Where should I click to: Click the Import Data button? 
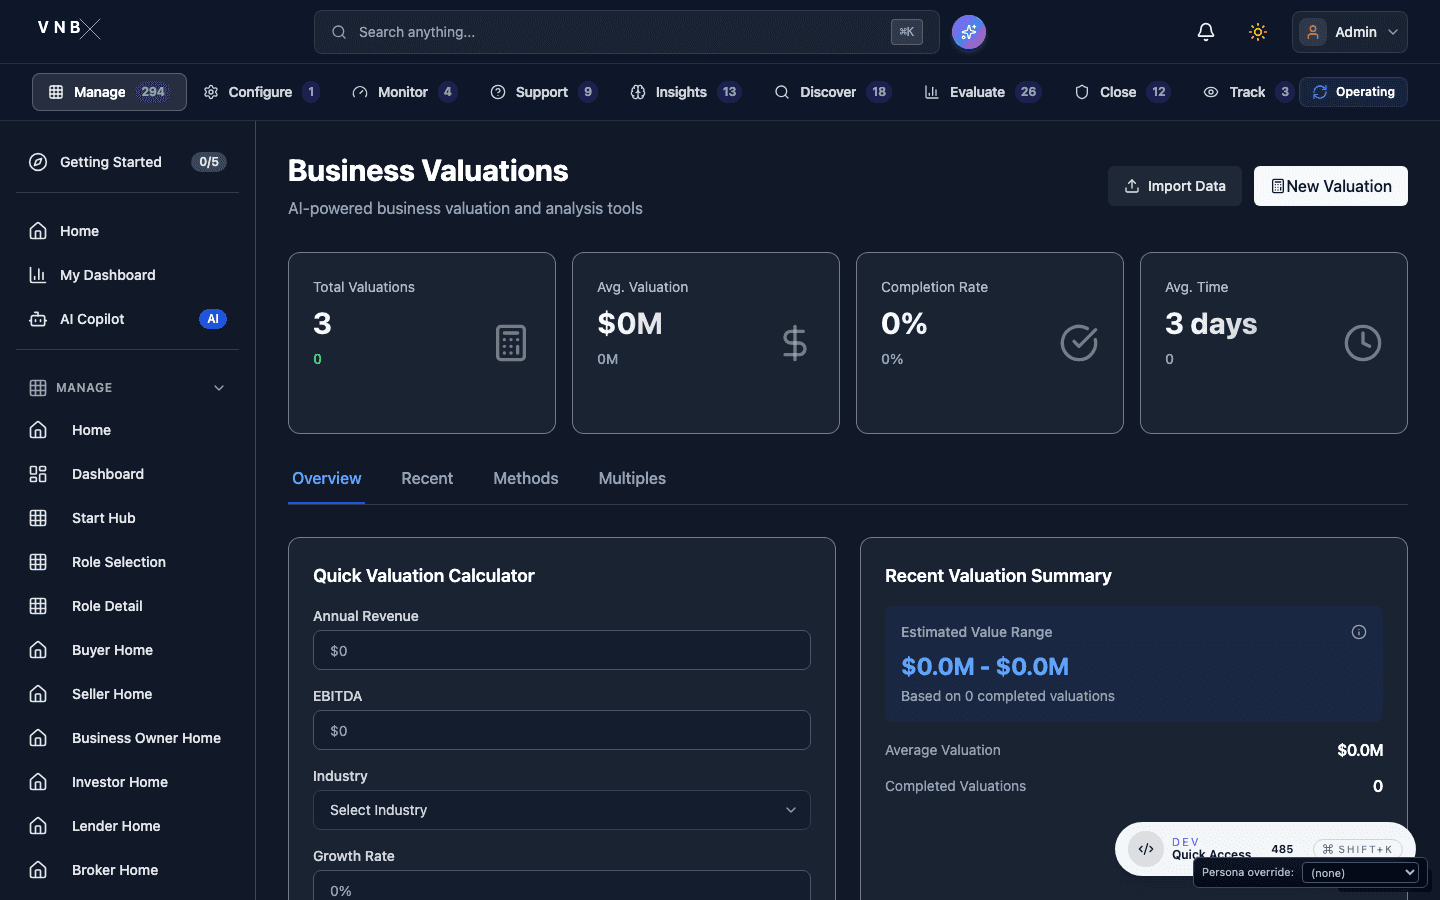[x=1175, y=186]
